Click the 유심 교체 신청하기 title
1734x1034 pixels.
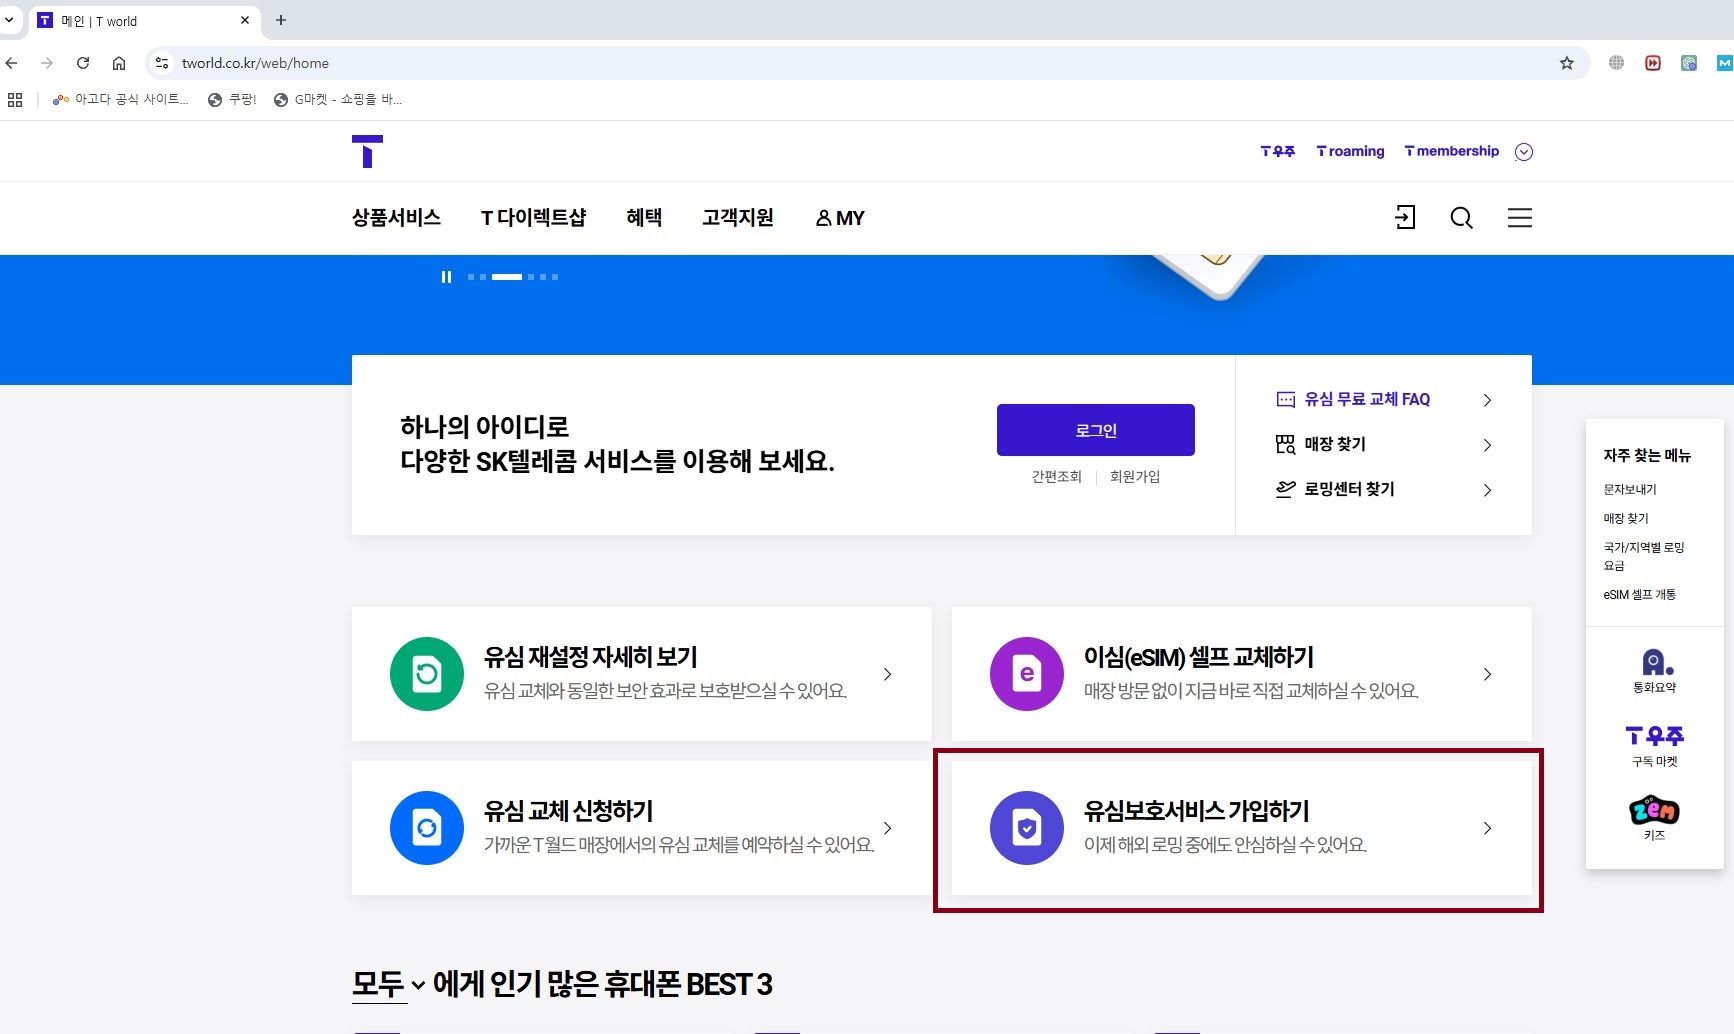pos(568,811)
